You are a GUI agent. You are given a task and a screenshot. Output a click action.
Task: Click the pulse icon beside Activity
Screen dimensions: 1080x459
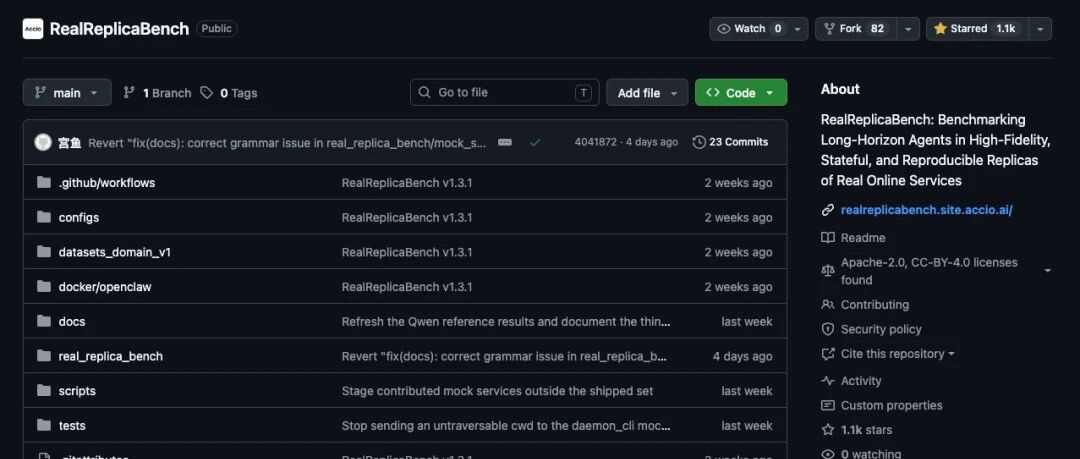click(x=828, y=380)
